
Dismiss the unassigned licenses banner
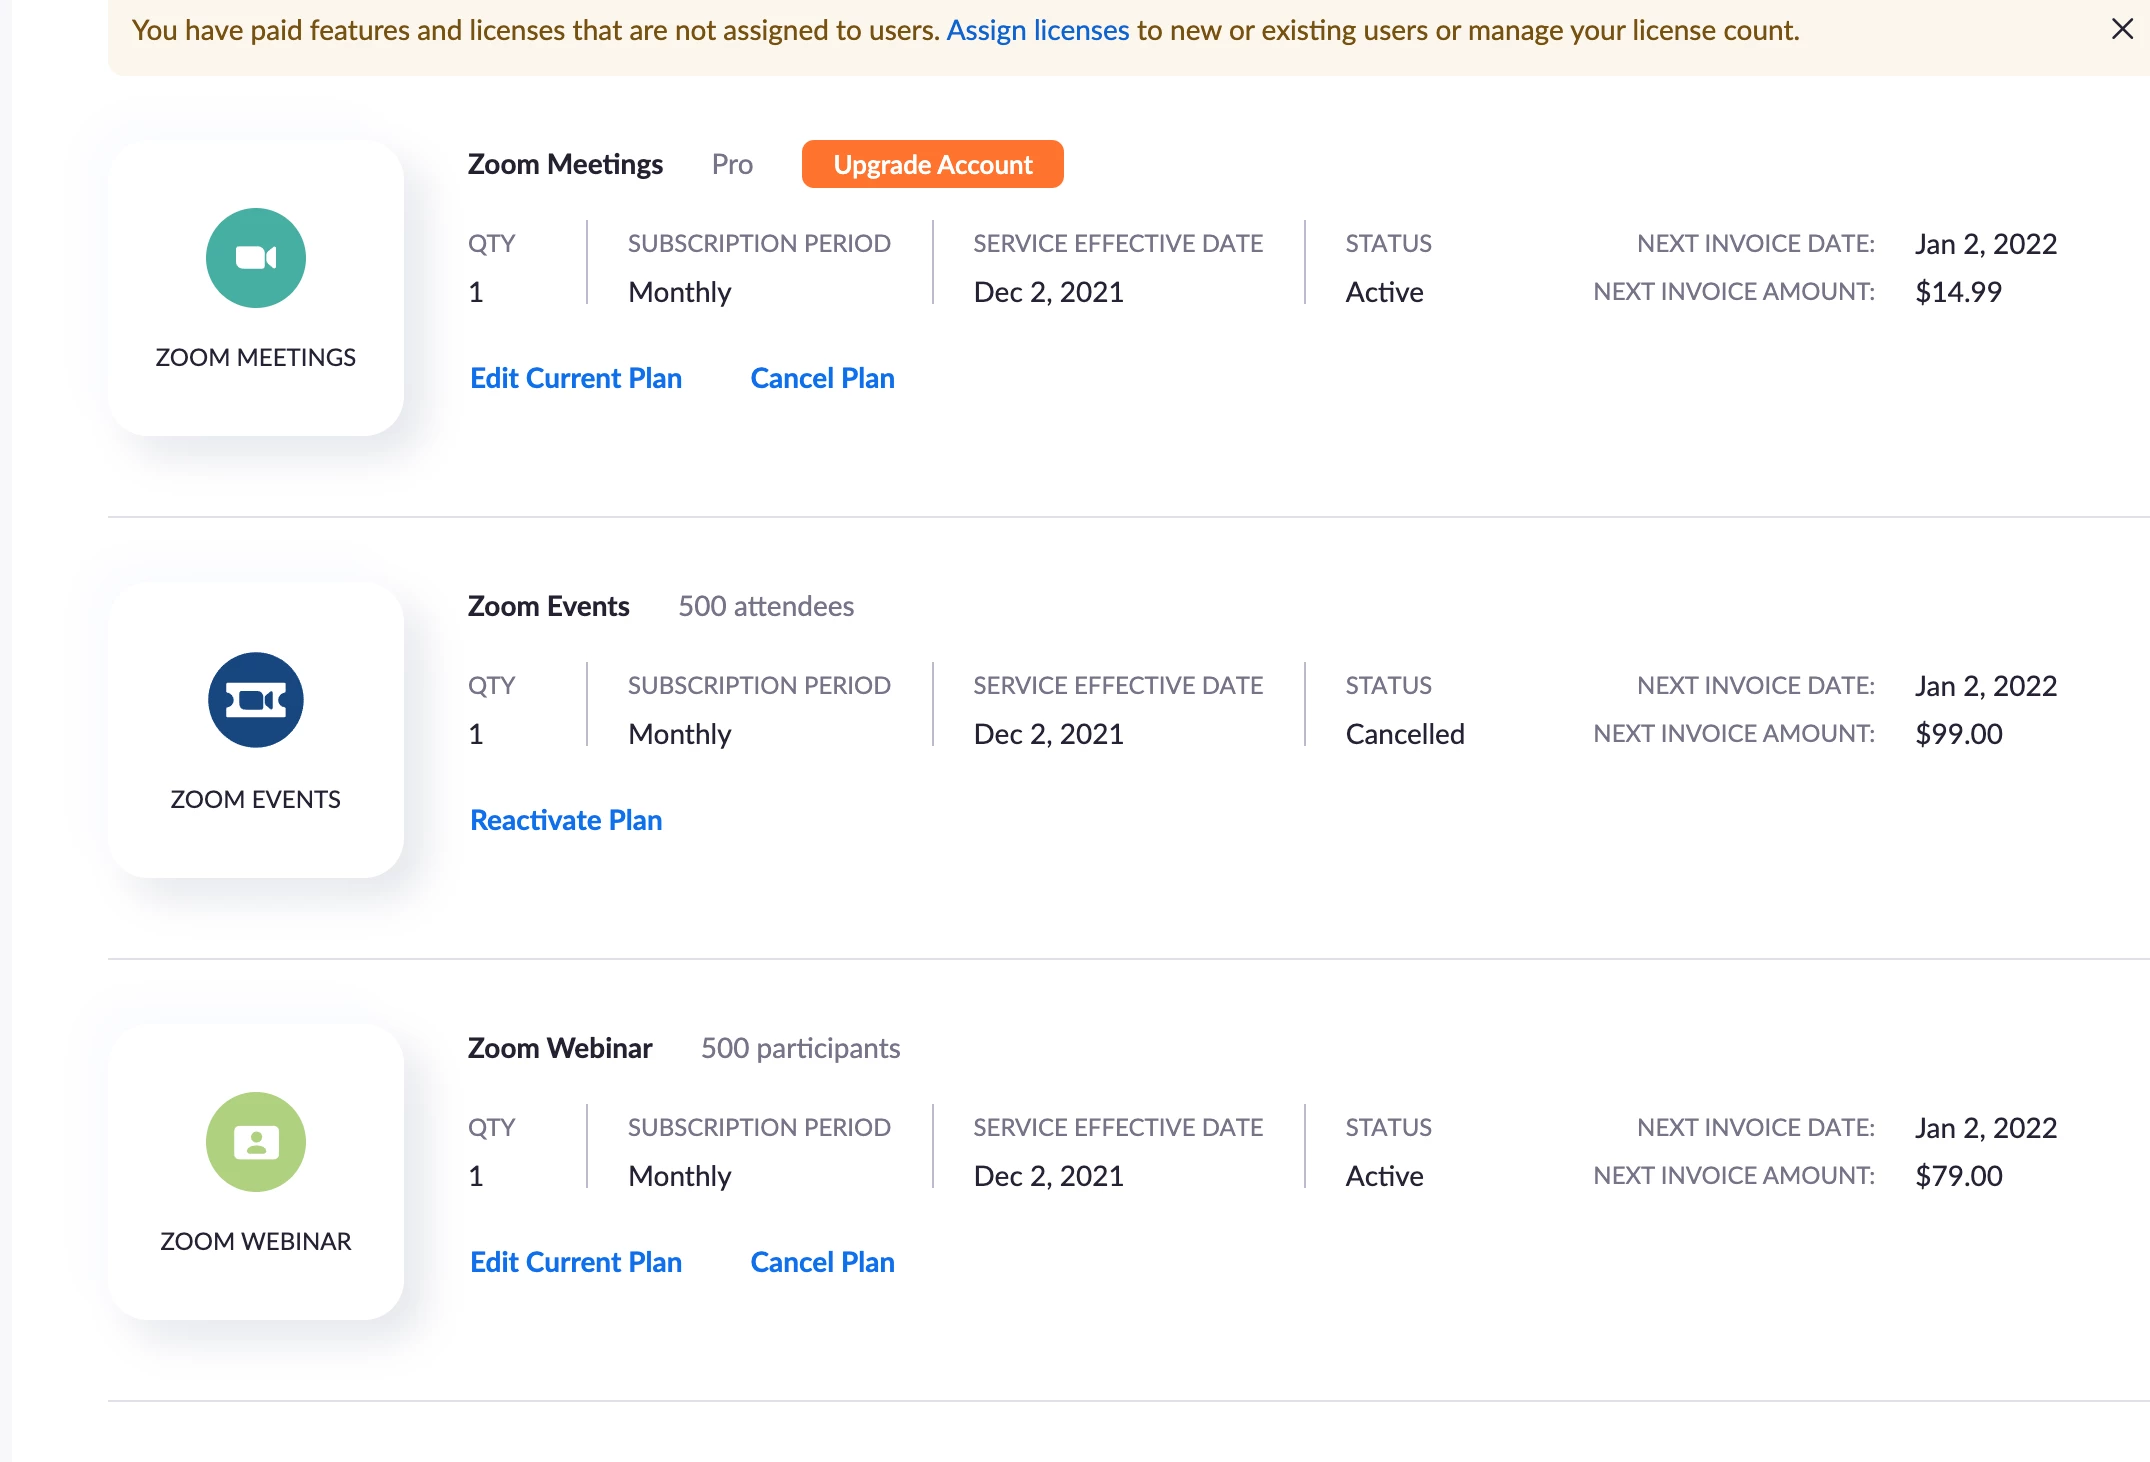click(x=2122, y=29)
